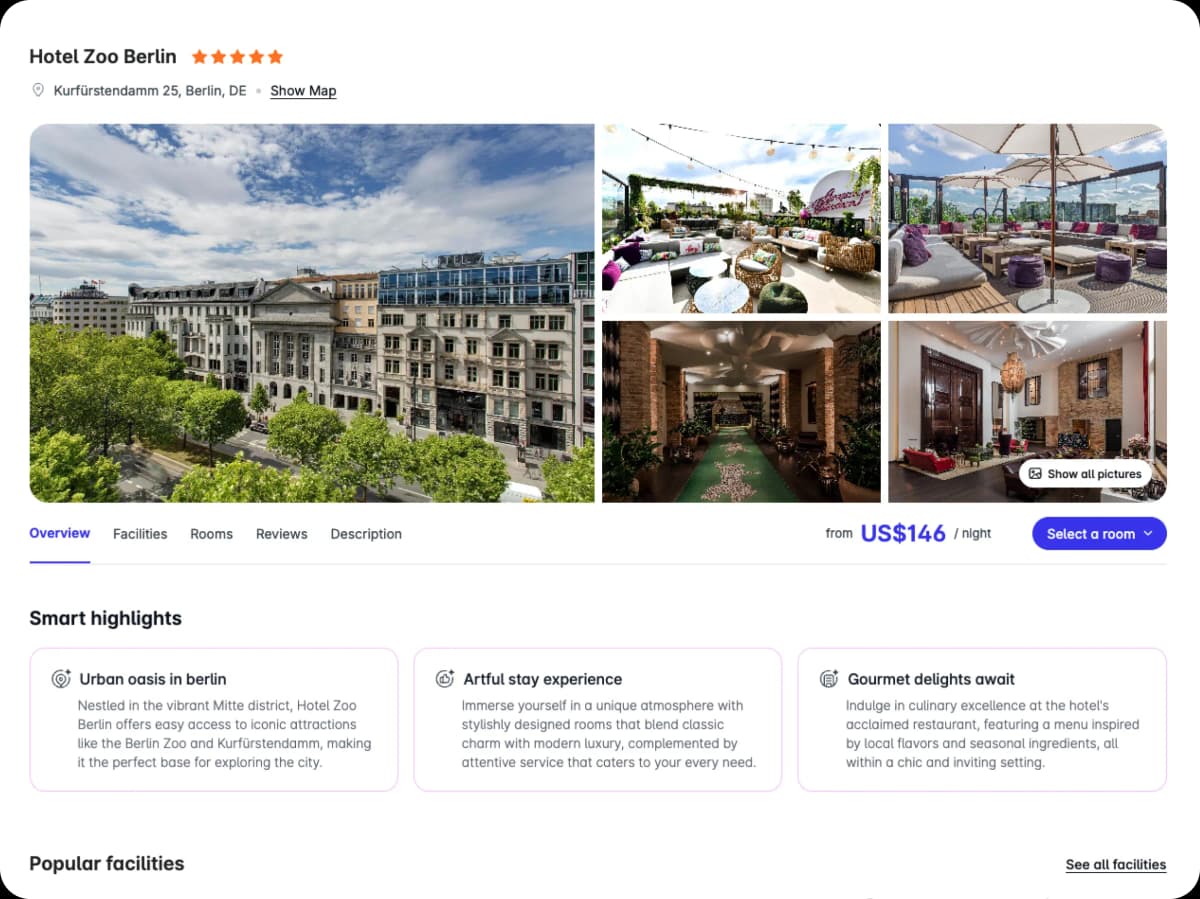Click See all facilities link
1200x899 pixels.
point(1116,865)
